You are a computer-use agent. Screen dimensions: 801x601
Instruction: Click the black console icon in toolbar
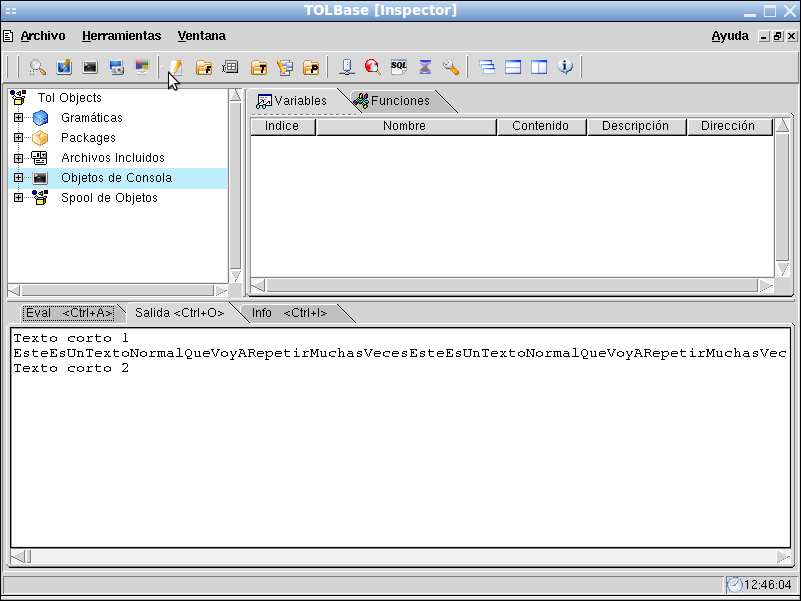point(90,67)
